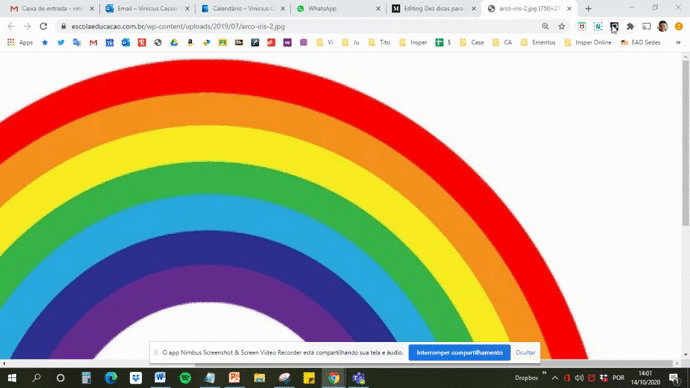Viewport: 690px width, 388px height.
Task: Go back to the previous page
Action: click(11, 26)
